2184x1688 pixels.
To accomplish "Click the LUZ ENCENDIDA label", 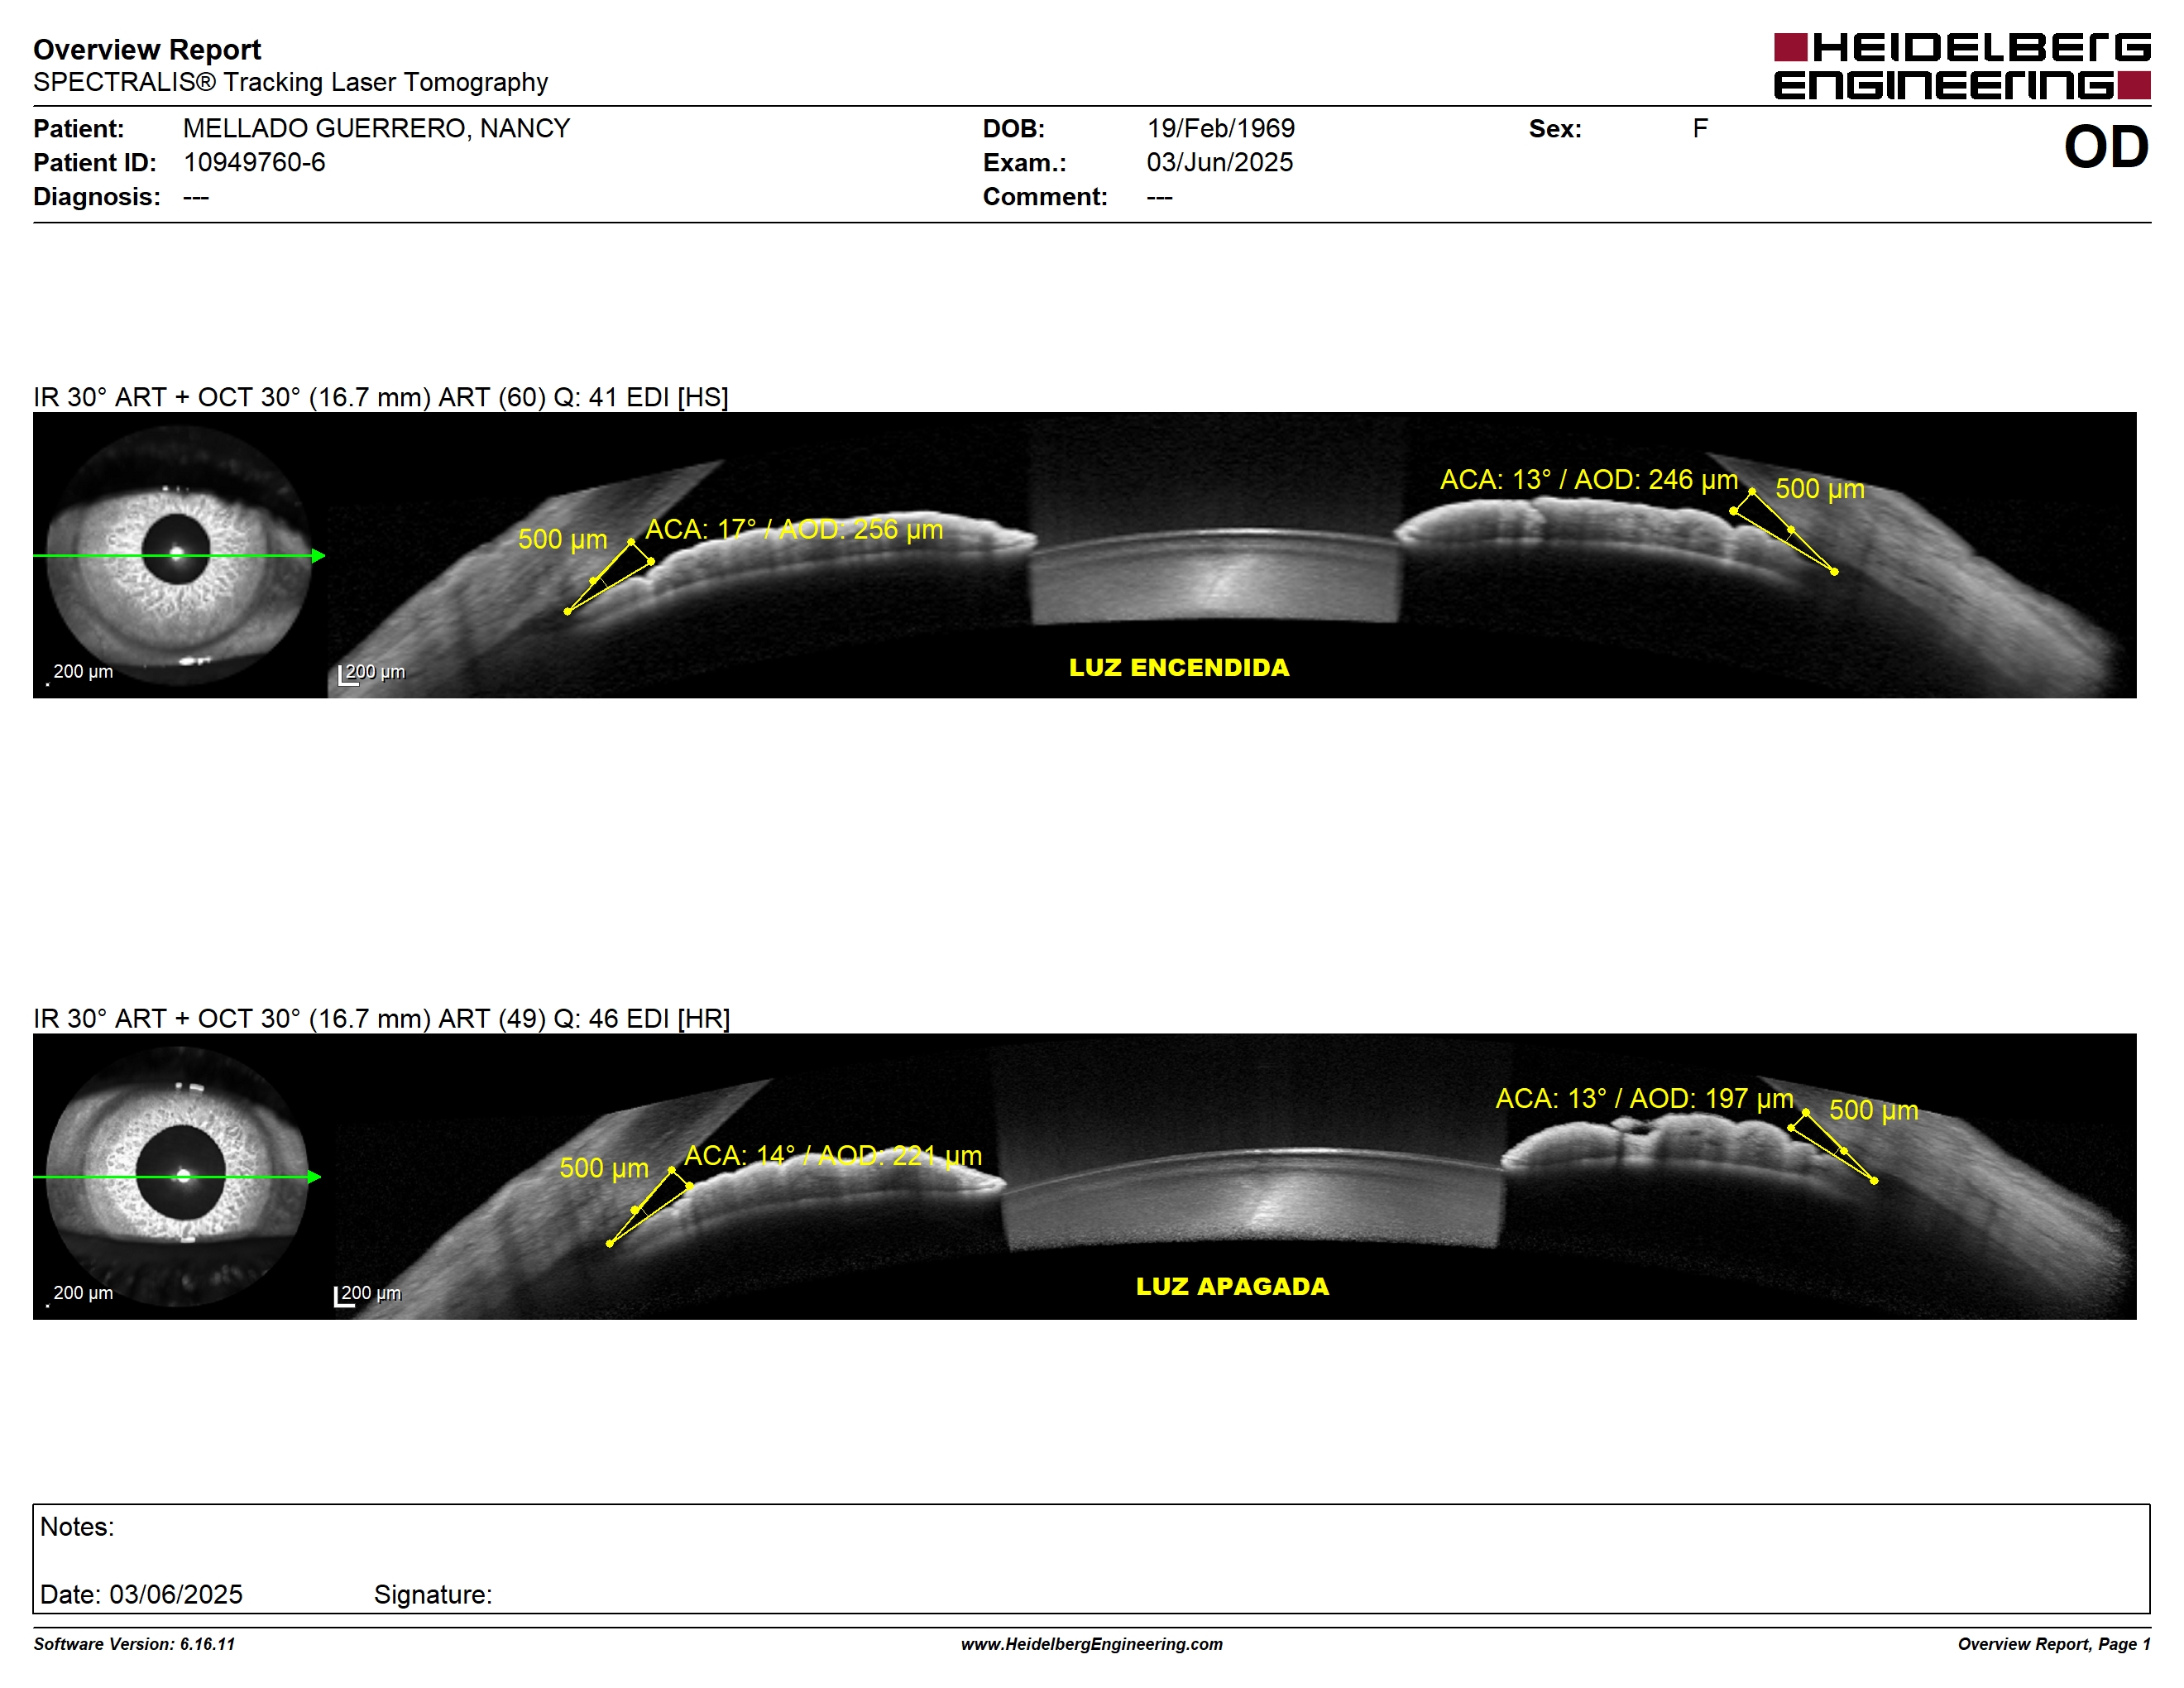I will (1179, 667).
